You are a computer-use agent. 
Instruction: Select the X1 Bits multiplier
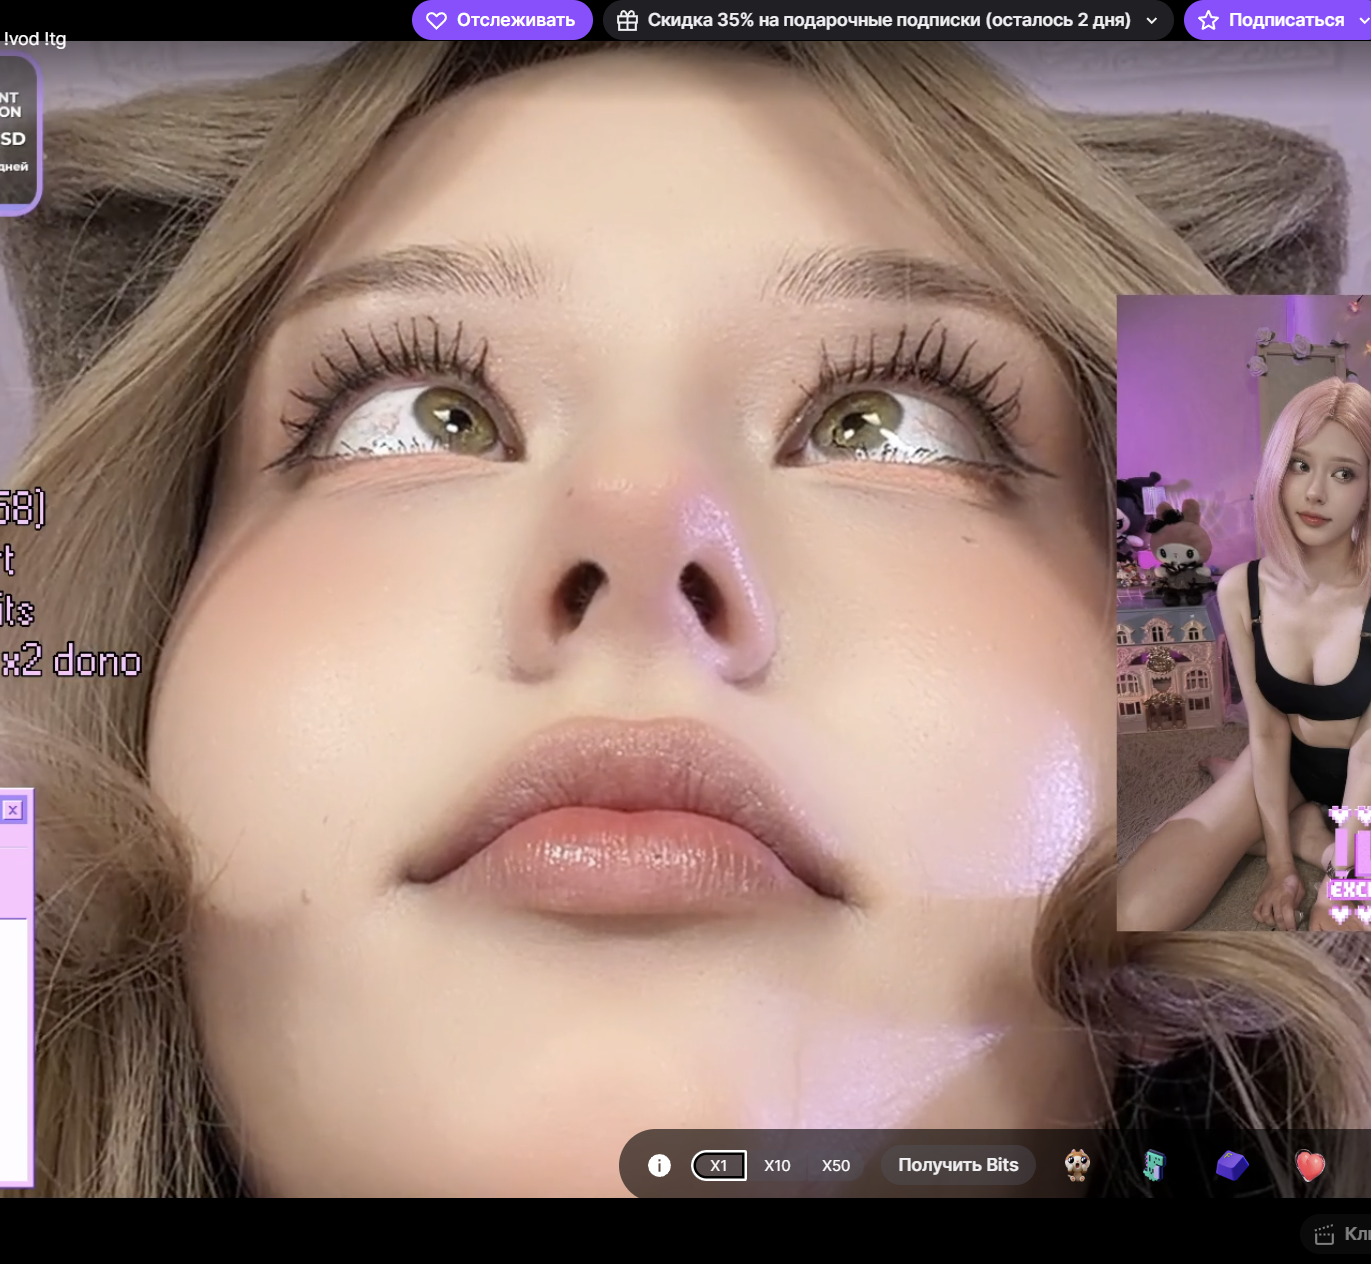pos(718,1165)
